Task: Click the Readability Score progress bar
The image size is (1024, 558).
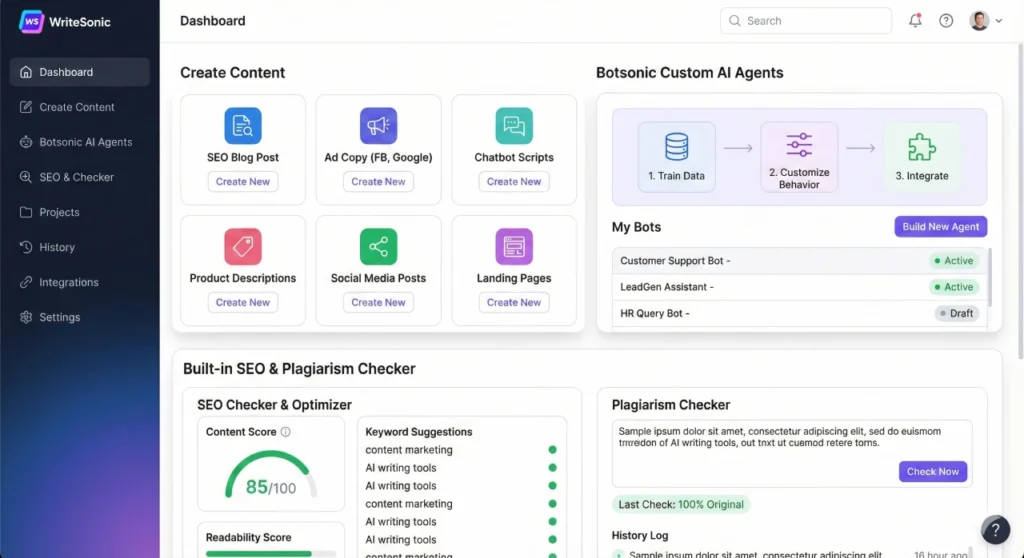Action: (x=270, y=554)
